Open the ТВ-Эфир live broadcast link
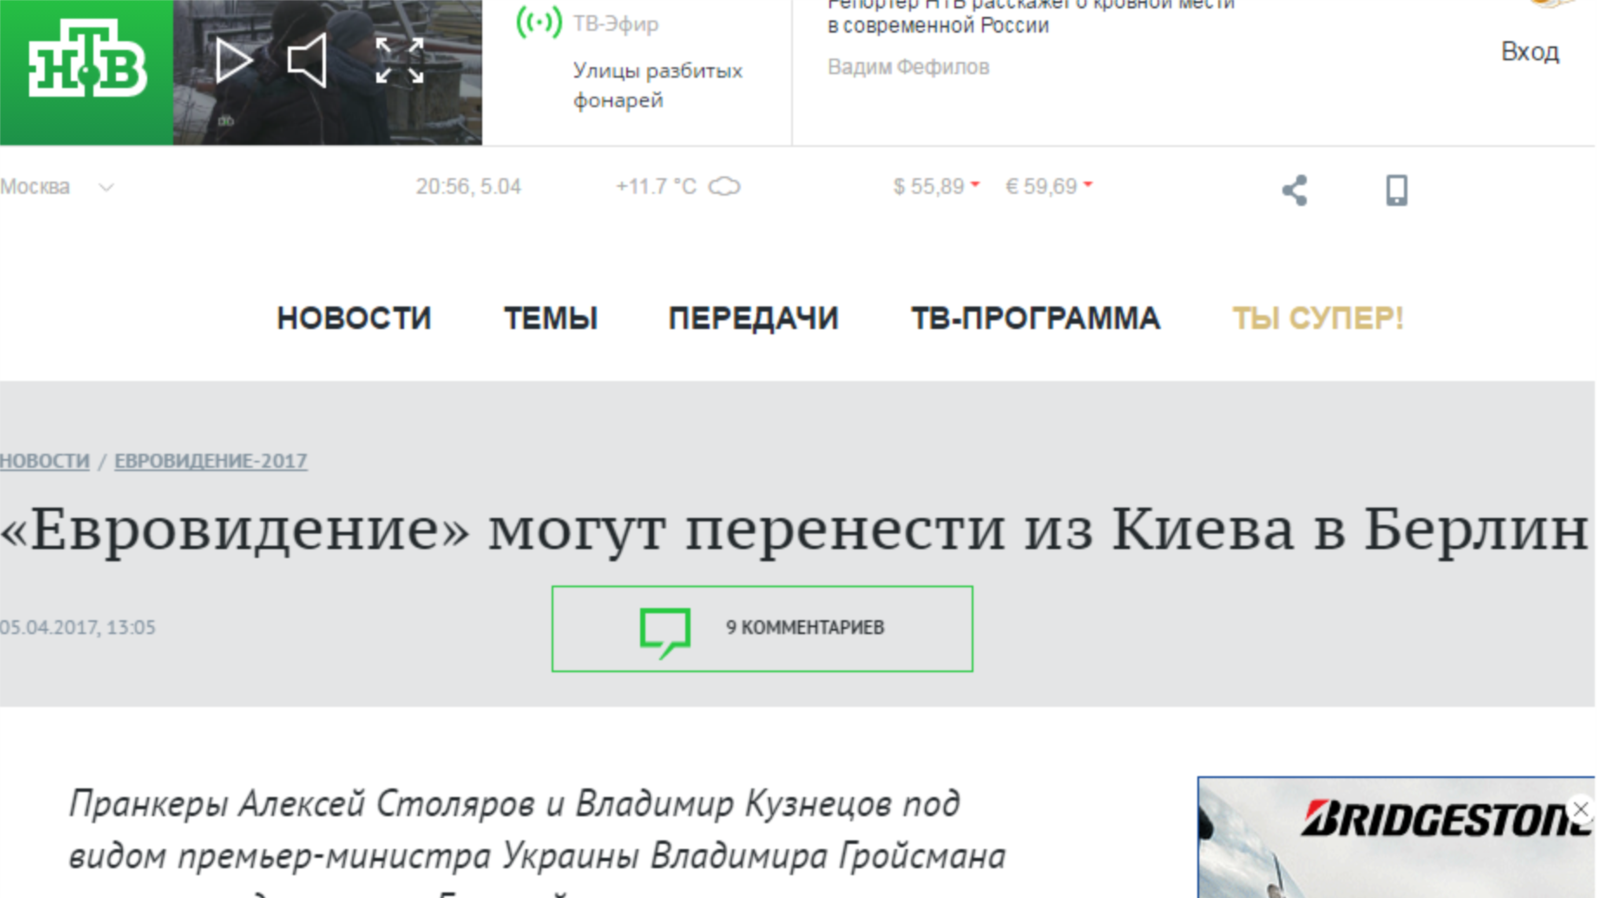Screen dimensions: 1597x898 pos(615,24)
